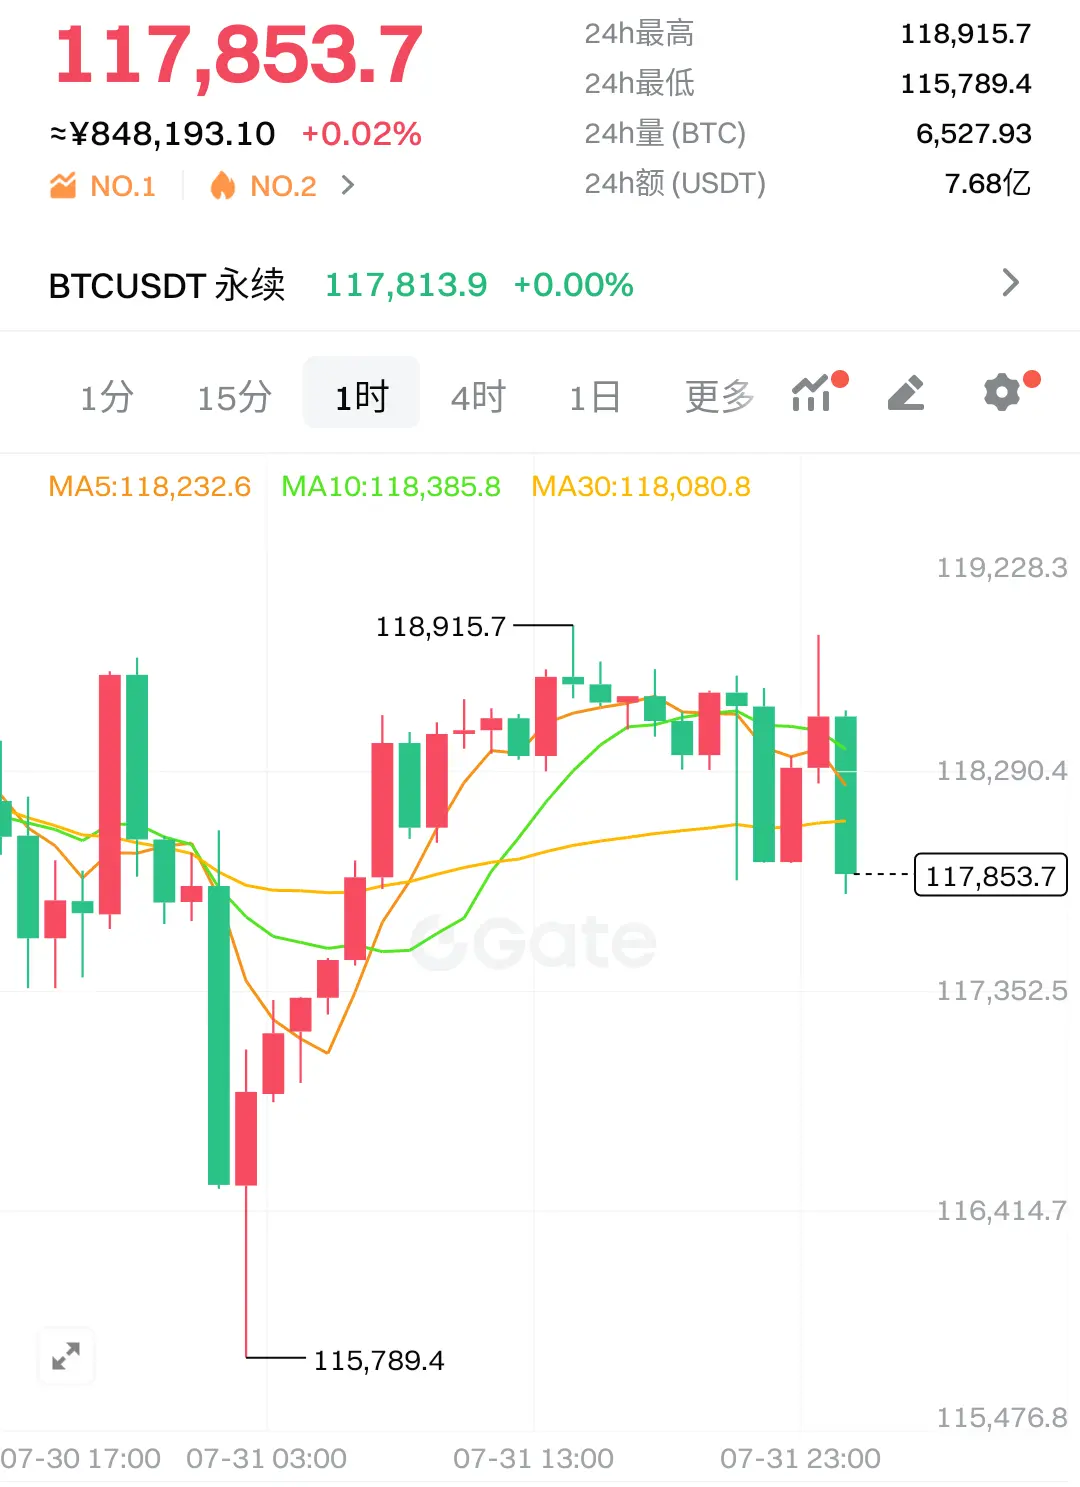Viewport: 1080px width, 1487px height.
Task: Switch to 15分 interval
Action: click(x=234, y=397)
